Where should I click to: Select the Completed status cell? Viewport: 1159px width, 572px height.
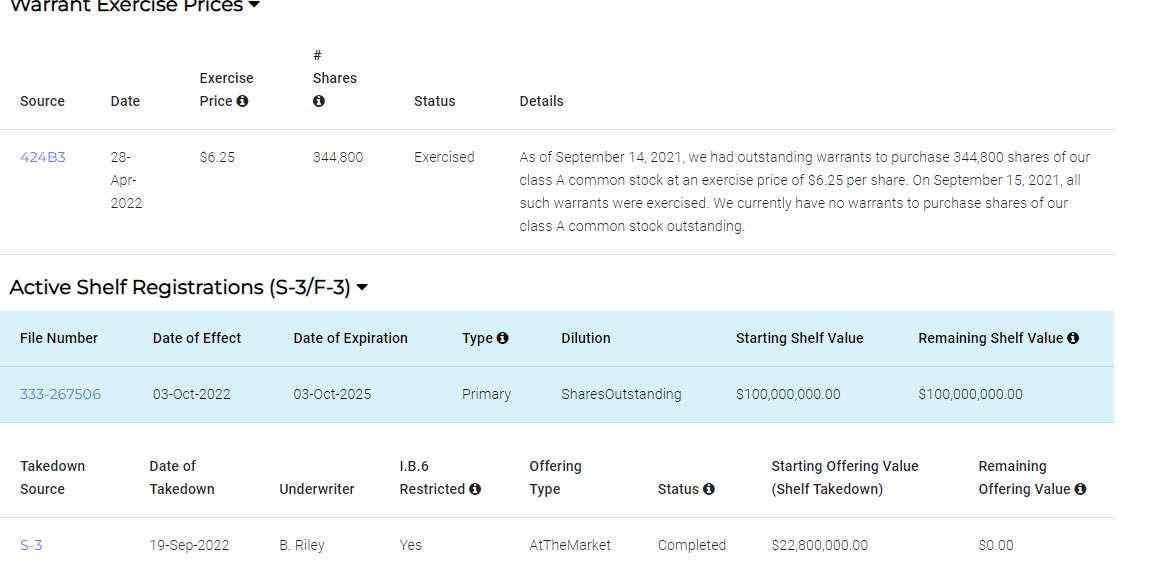692,545
